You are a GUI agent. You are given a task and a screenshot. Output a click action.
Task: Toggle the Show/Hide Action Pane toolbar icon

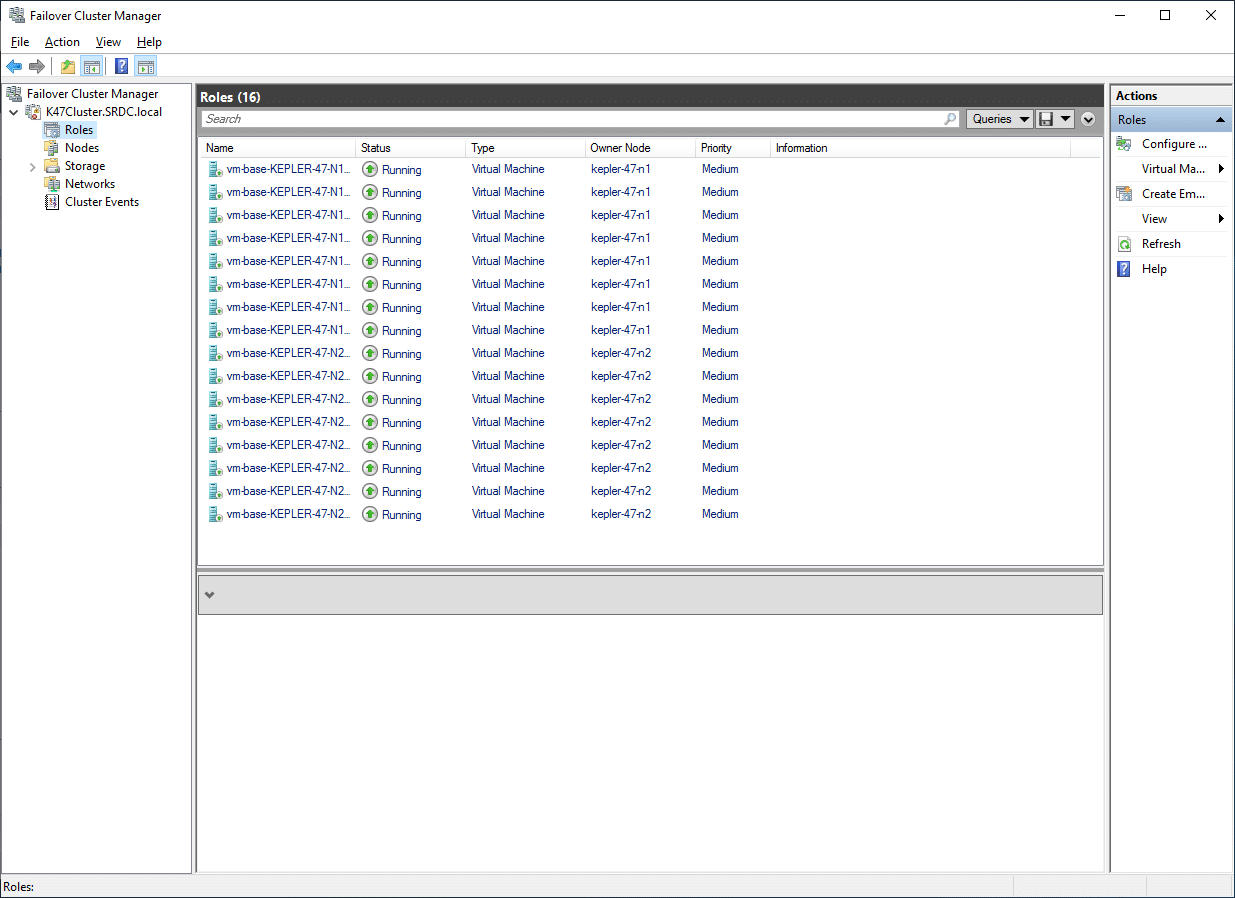[146, 67]
